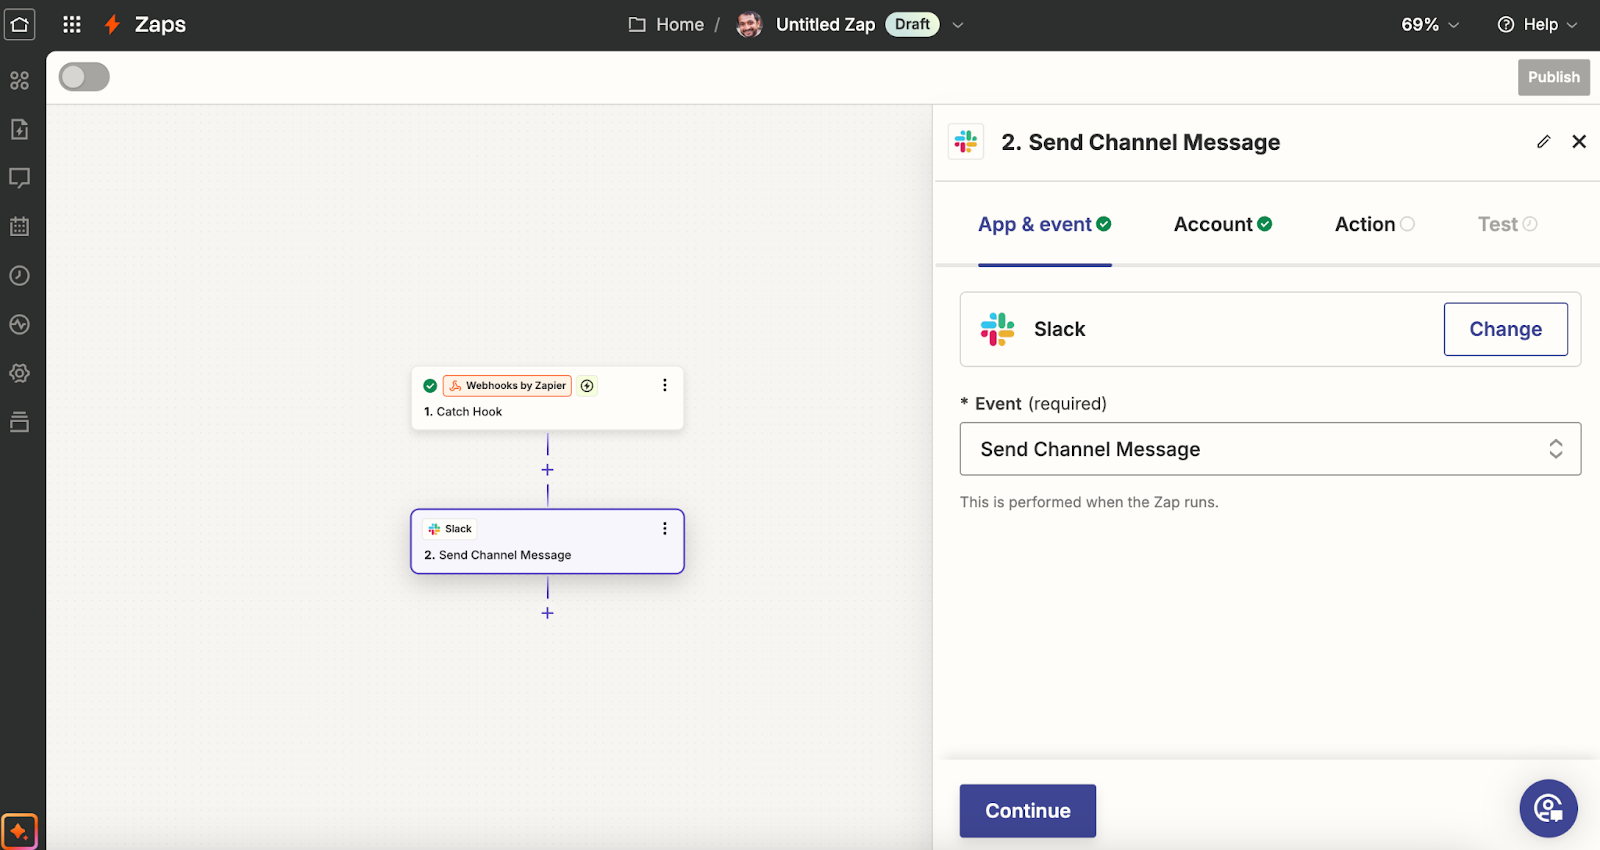Open the AI Copilot sparkle icon
Image resolution: width=1600 pixels, height=850 pixels.
tap(20, 831)
